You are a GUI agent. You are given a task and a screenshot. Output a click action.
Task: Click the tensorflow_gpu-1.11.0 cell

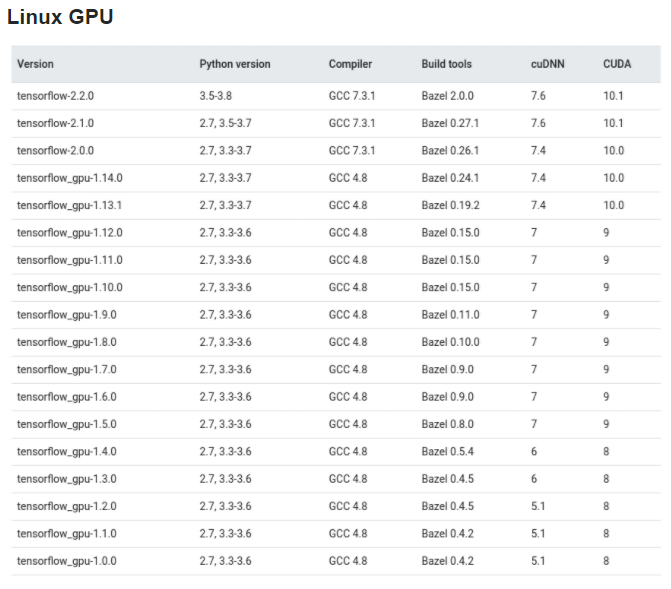[x=70, y=260]
